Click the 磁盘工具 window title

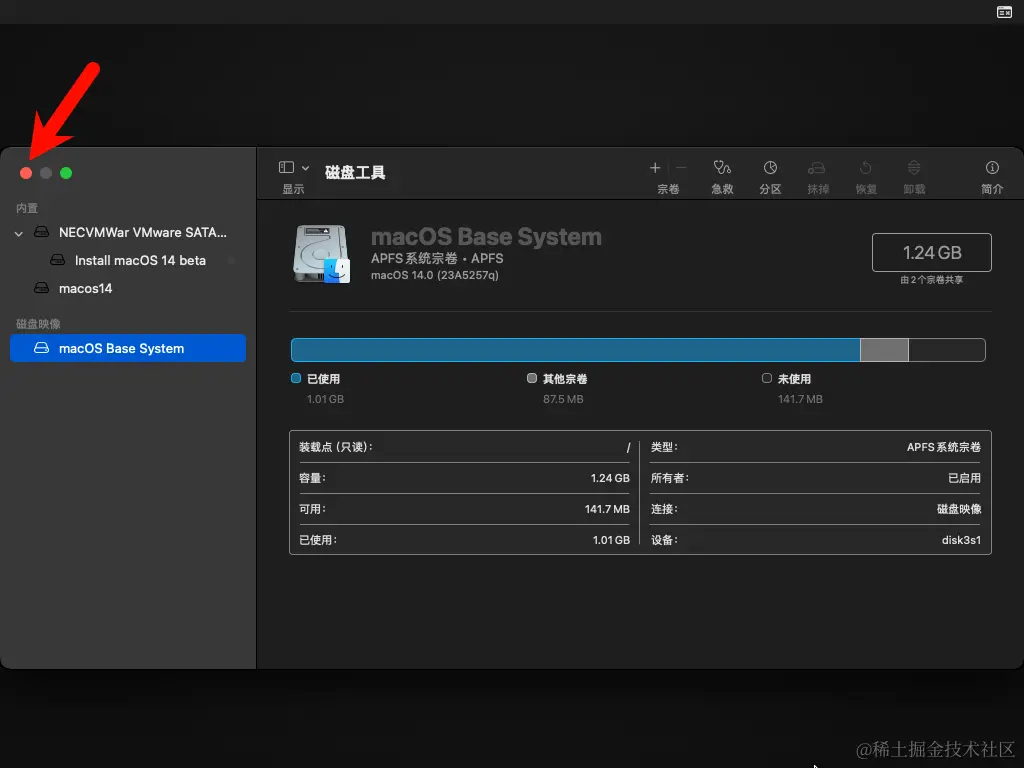pyautogui.click(x=355, y=172)
